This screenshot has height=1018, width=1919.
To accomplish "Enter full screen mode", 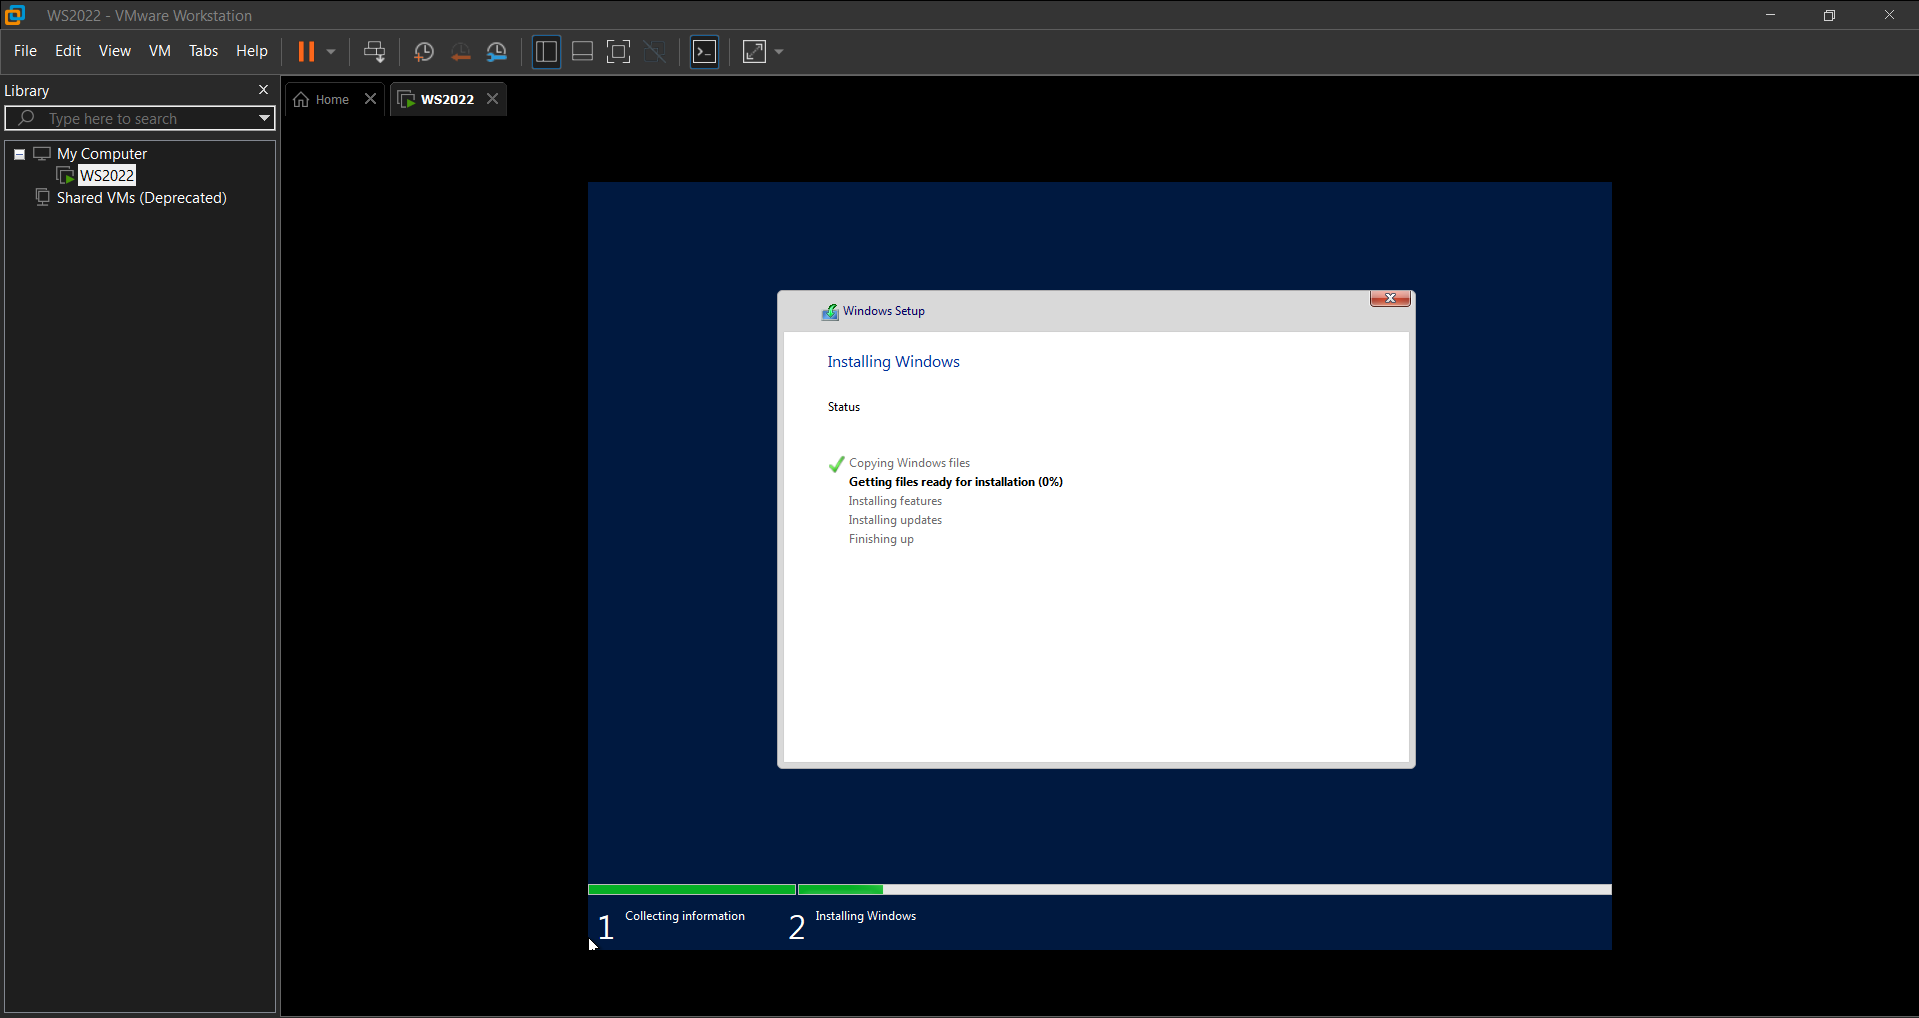I will click(619, 52).
